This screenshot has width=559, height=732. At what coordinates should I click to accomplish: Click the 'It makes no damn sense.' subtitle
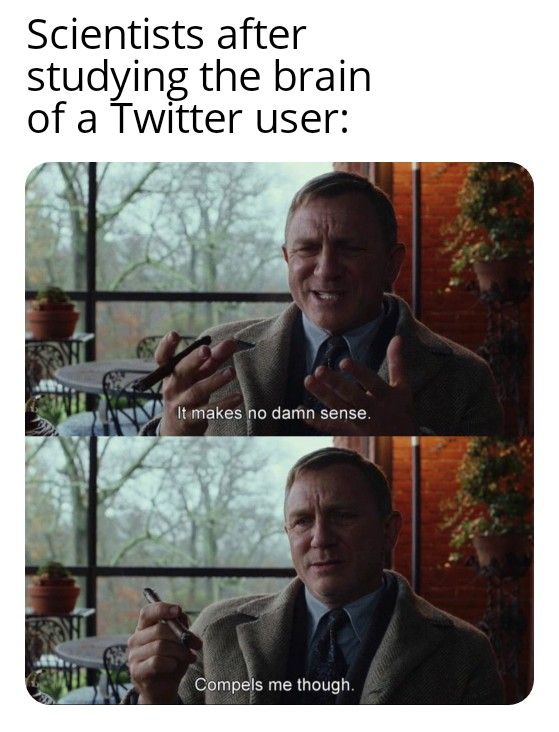pyautogui.click(x=273, y=413)
